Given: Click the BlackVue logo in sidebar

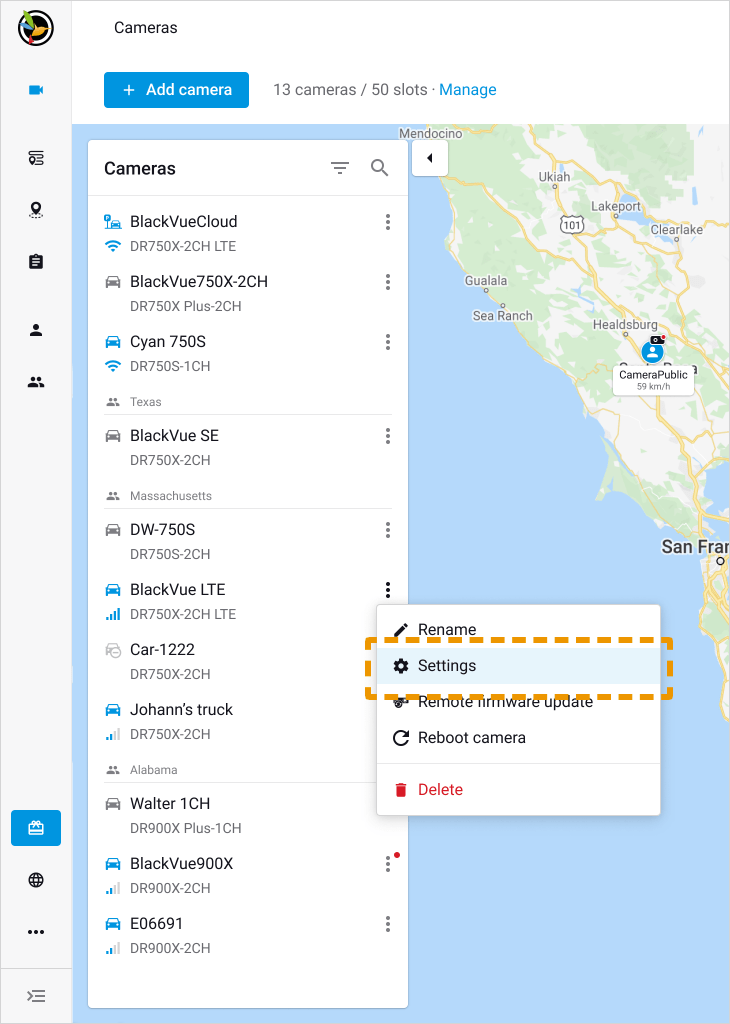Looking at the screenshot, I should point(35,28).
